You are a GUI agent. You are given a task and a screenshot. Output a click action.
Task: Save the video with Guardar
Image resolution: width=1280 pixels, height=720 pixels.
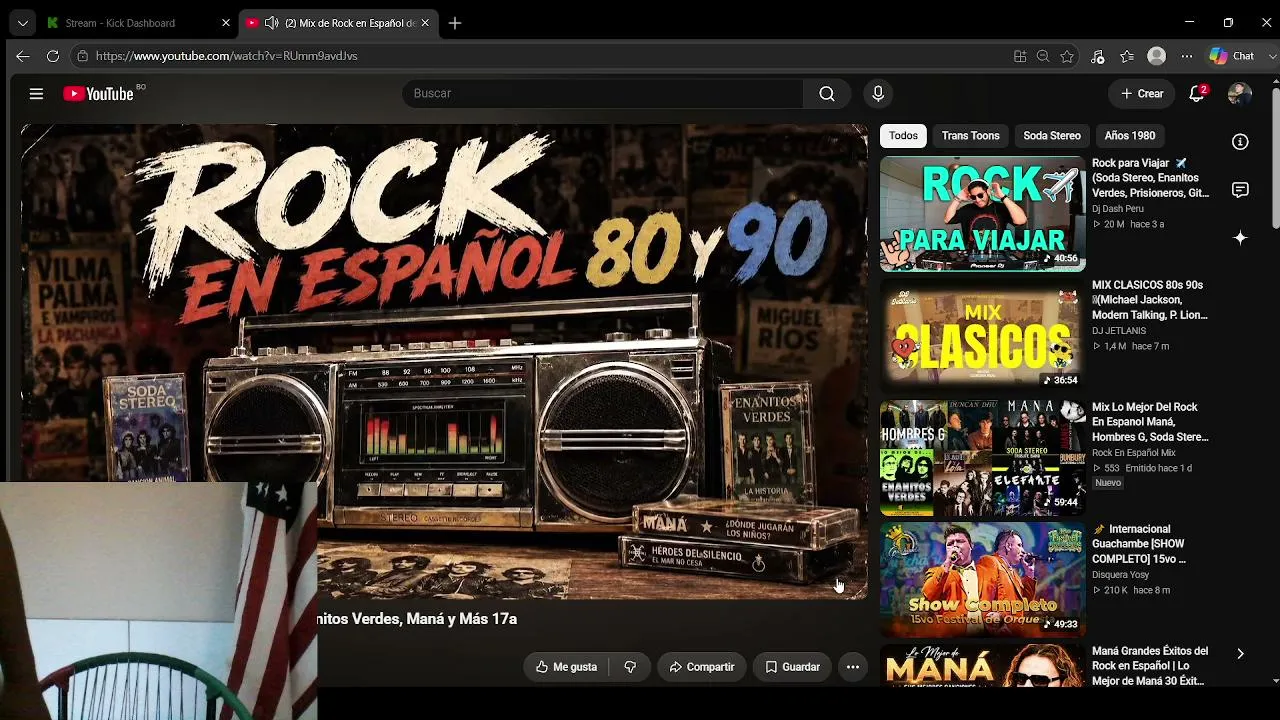[x=793, y=667]
